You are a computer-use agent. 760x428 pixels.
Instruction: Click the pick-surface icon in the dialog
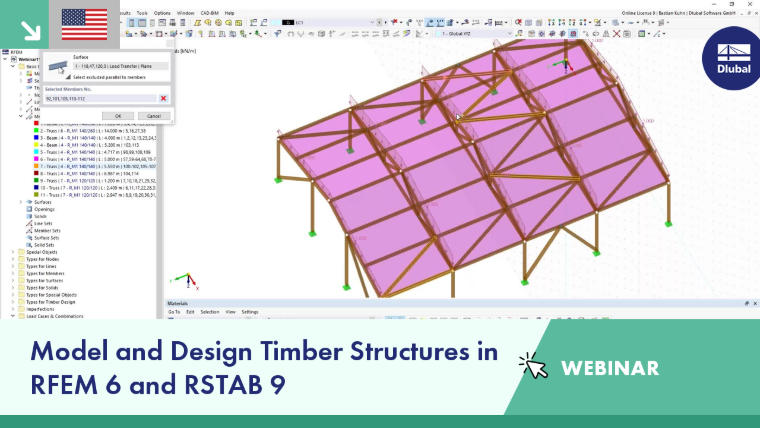click(58, 66)
